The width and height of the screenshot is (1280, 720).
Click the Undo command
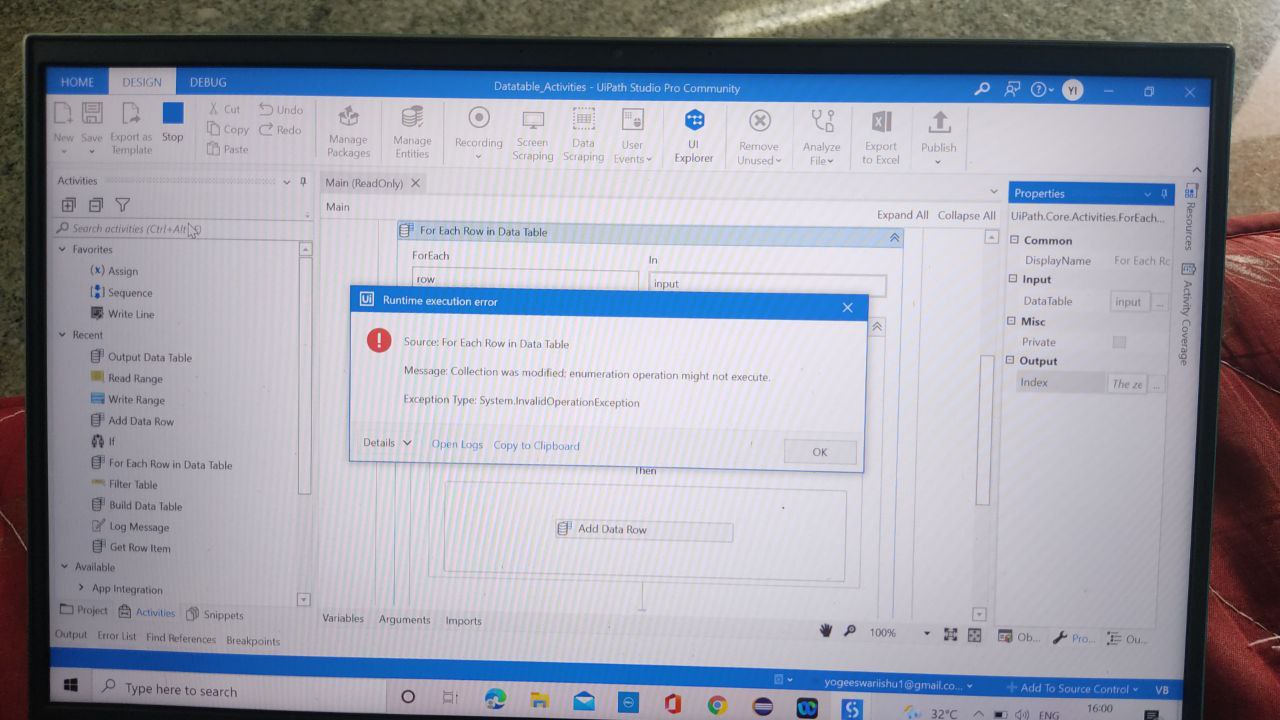click(281, 109)
